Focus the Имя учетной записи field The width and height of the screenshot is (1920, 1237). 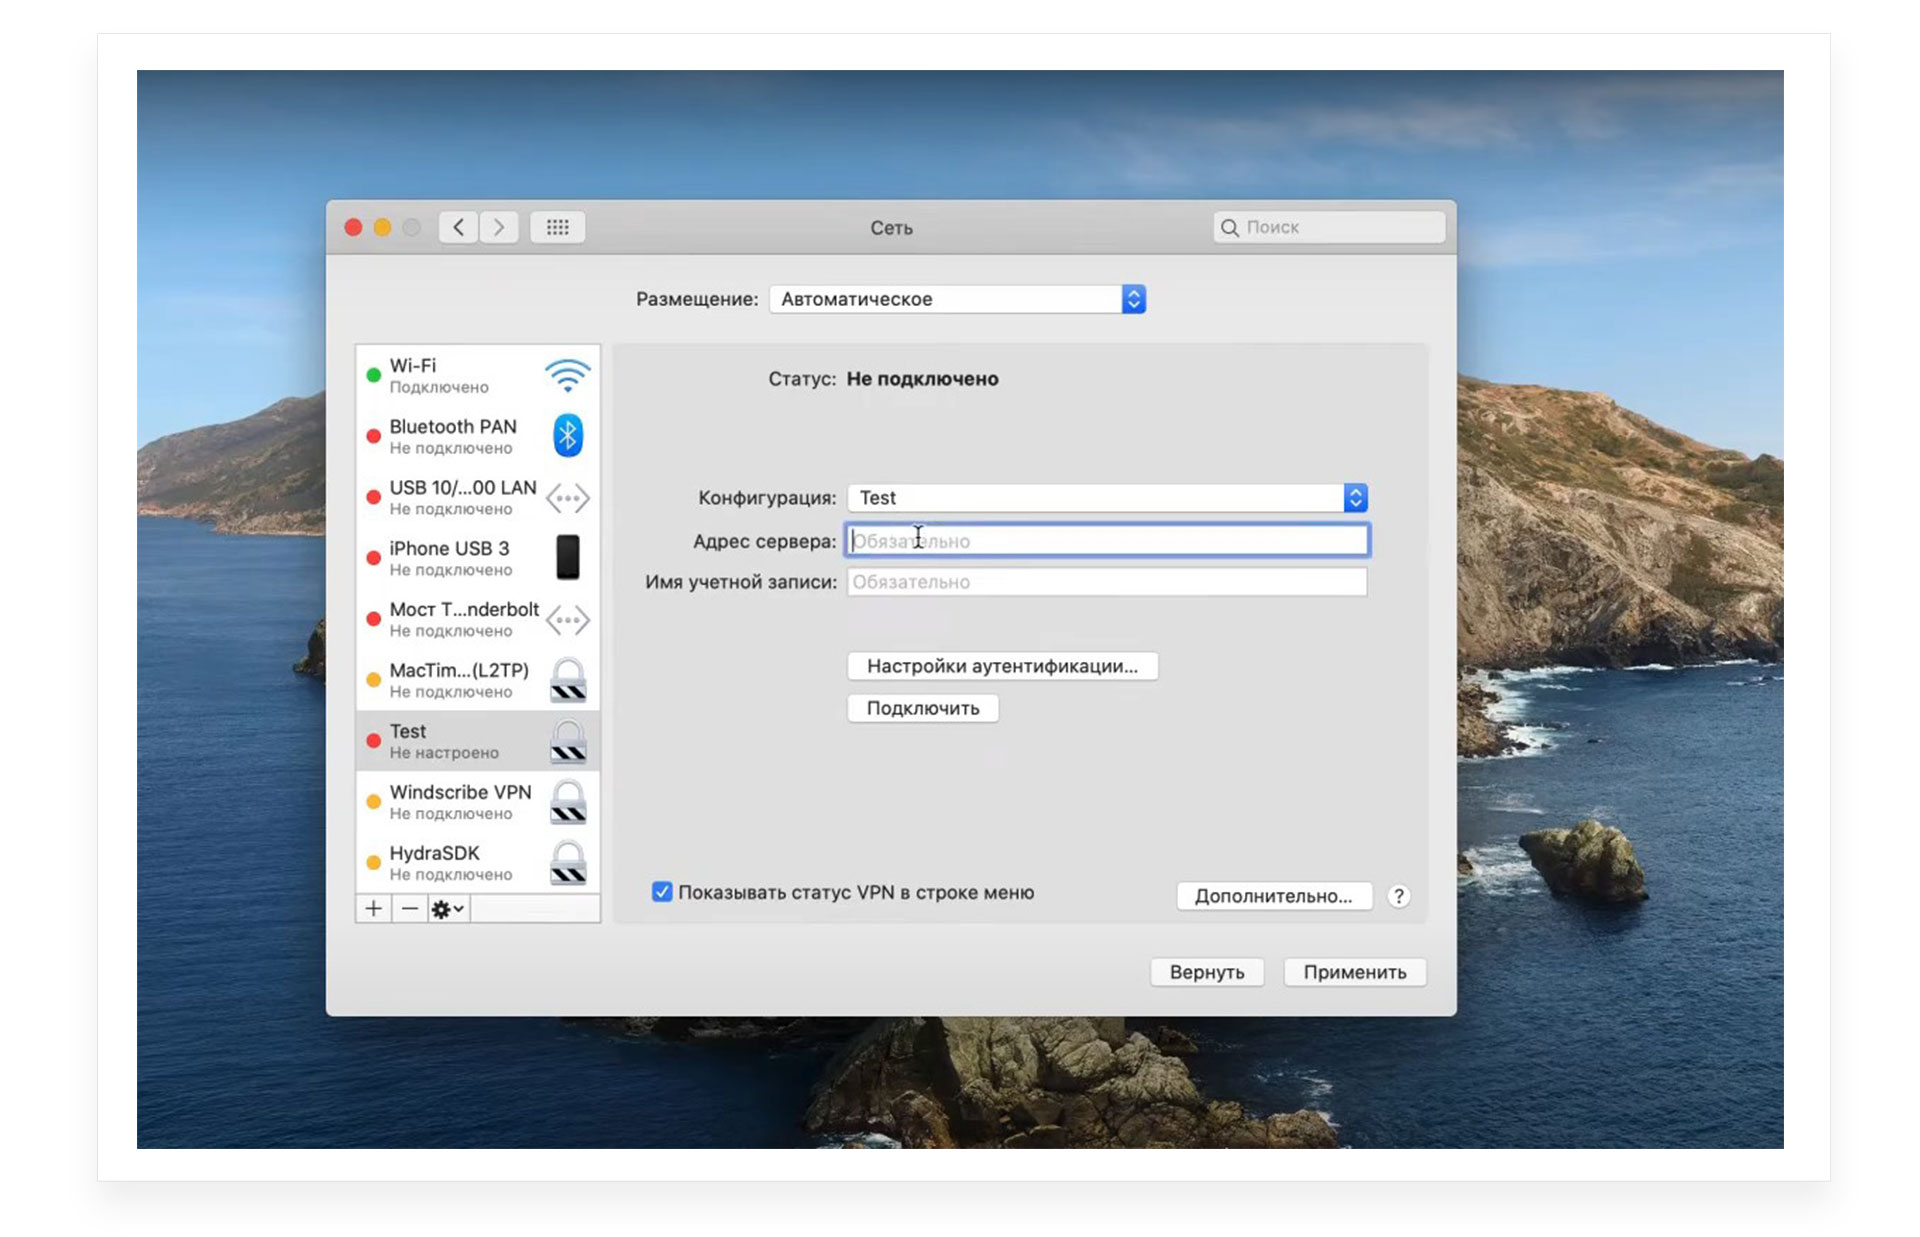click(x=1106, y=582)
